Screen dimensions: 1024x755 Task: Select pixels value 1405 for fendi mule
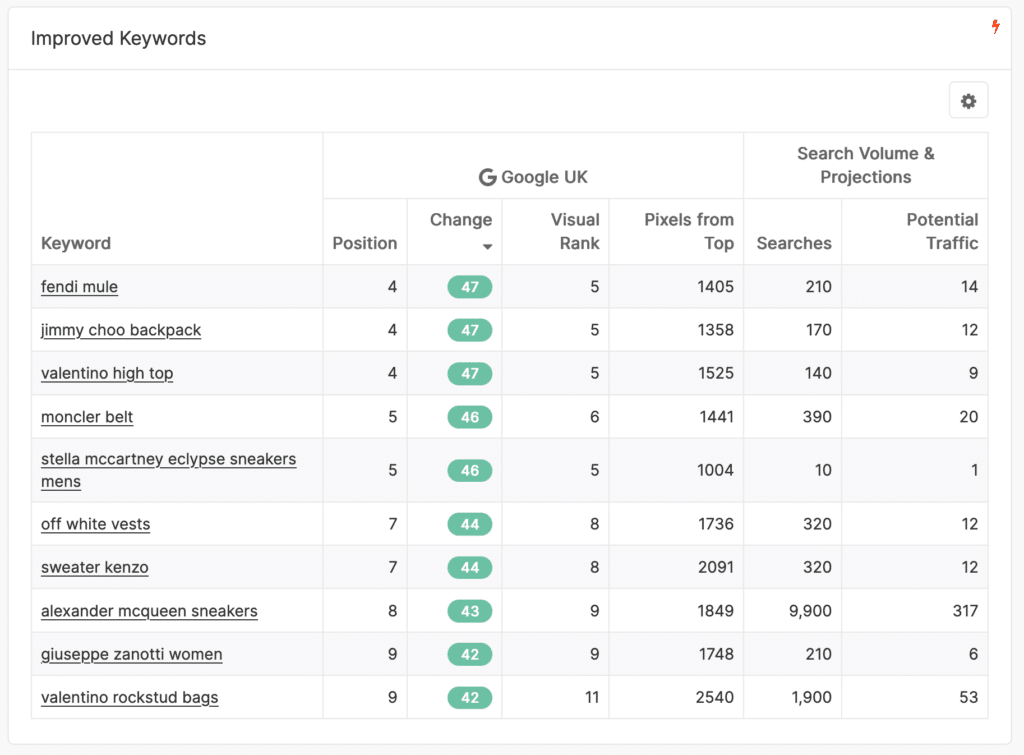click(x=715, y=287)
